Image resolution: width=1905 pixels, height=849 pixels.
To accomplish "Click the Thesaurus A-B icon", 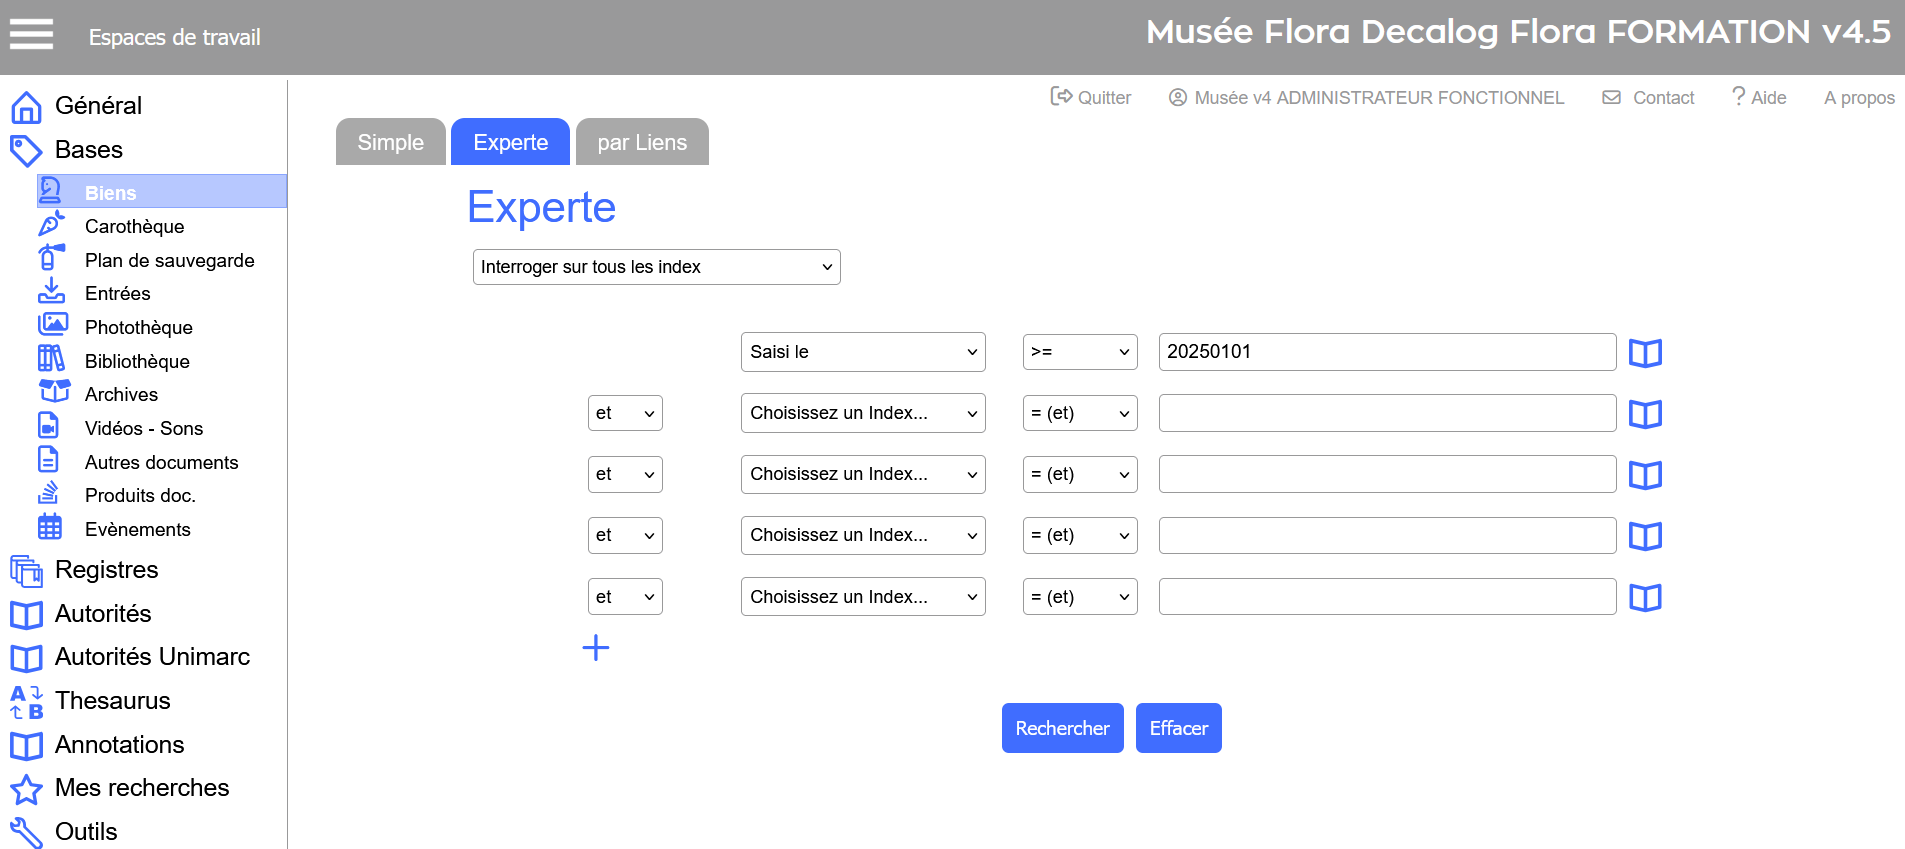I will [x=26, y=702].
